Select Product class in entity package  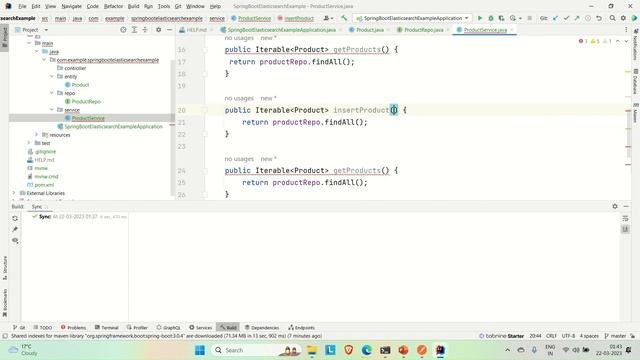click(x=80, y=85)
